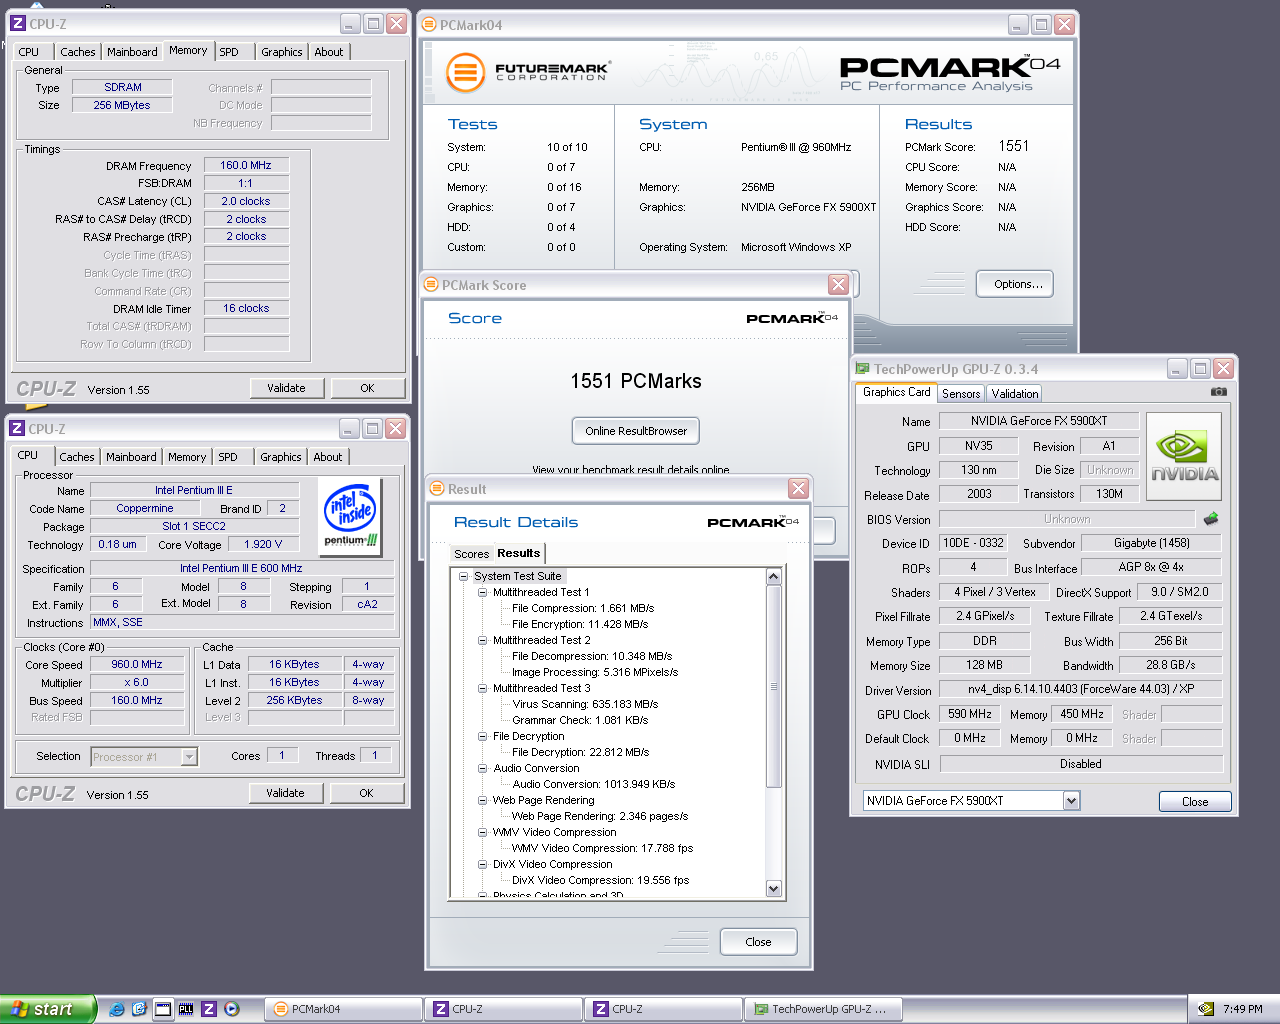Click Validate in the Memory CPU-Z window
Viewport: 1280px width, 1024px height.
[286, 388]
